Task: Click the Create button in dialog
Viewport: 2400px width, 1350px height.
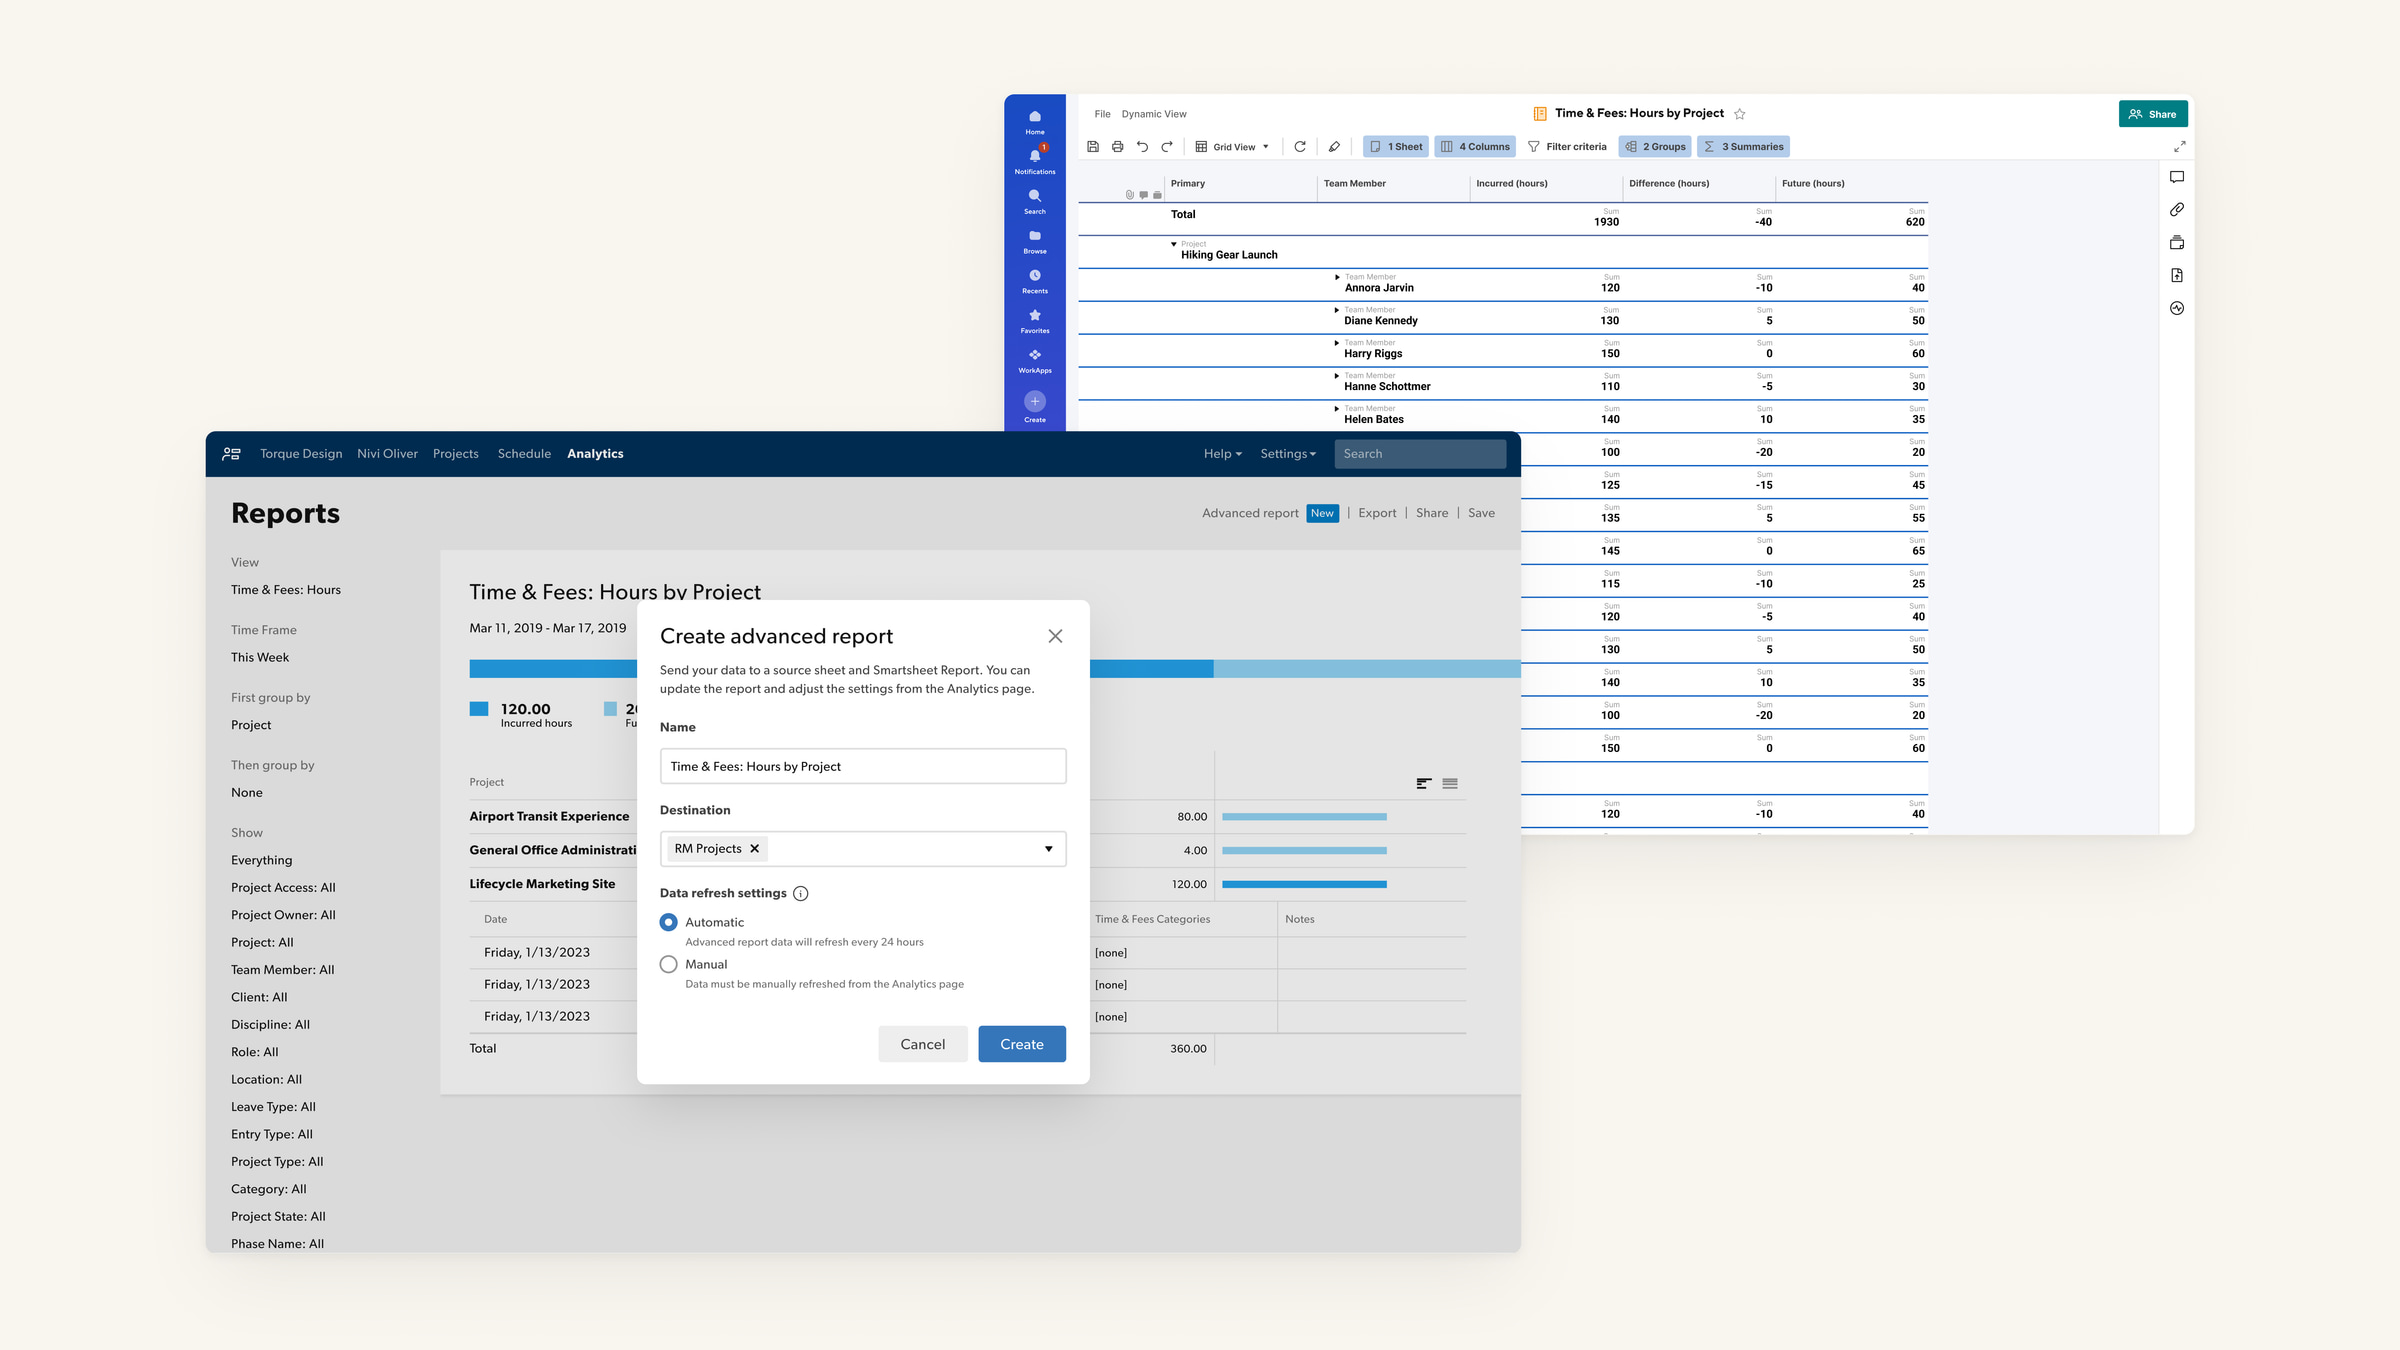Action: point(1022,1044)
